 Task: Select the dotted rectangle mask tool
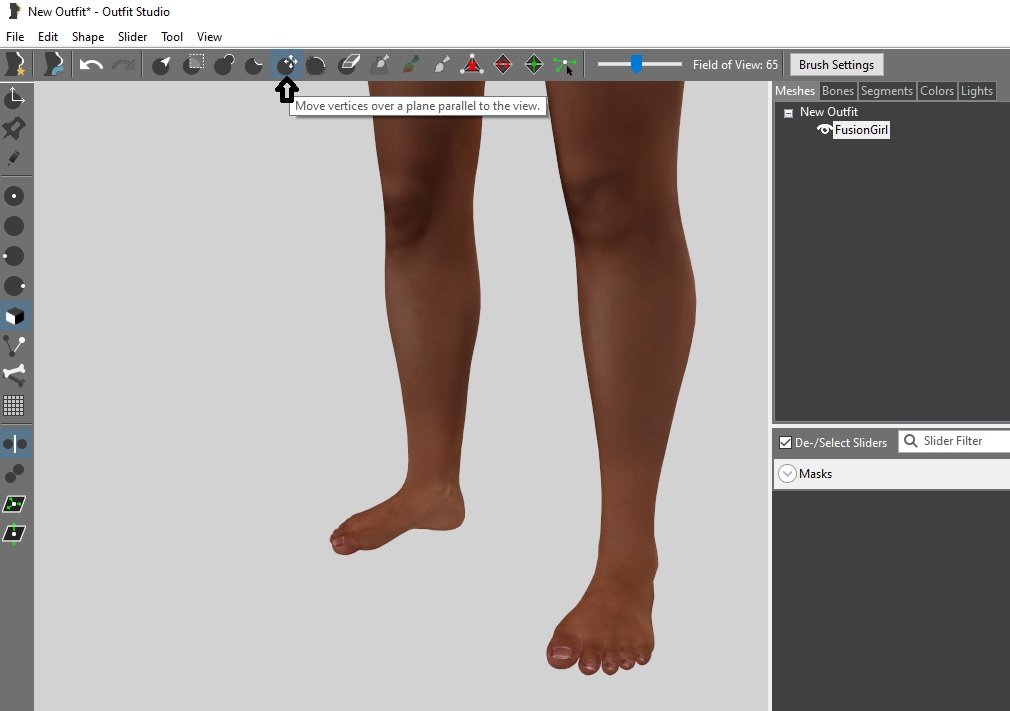(196, 64)
